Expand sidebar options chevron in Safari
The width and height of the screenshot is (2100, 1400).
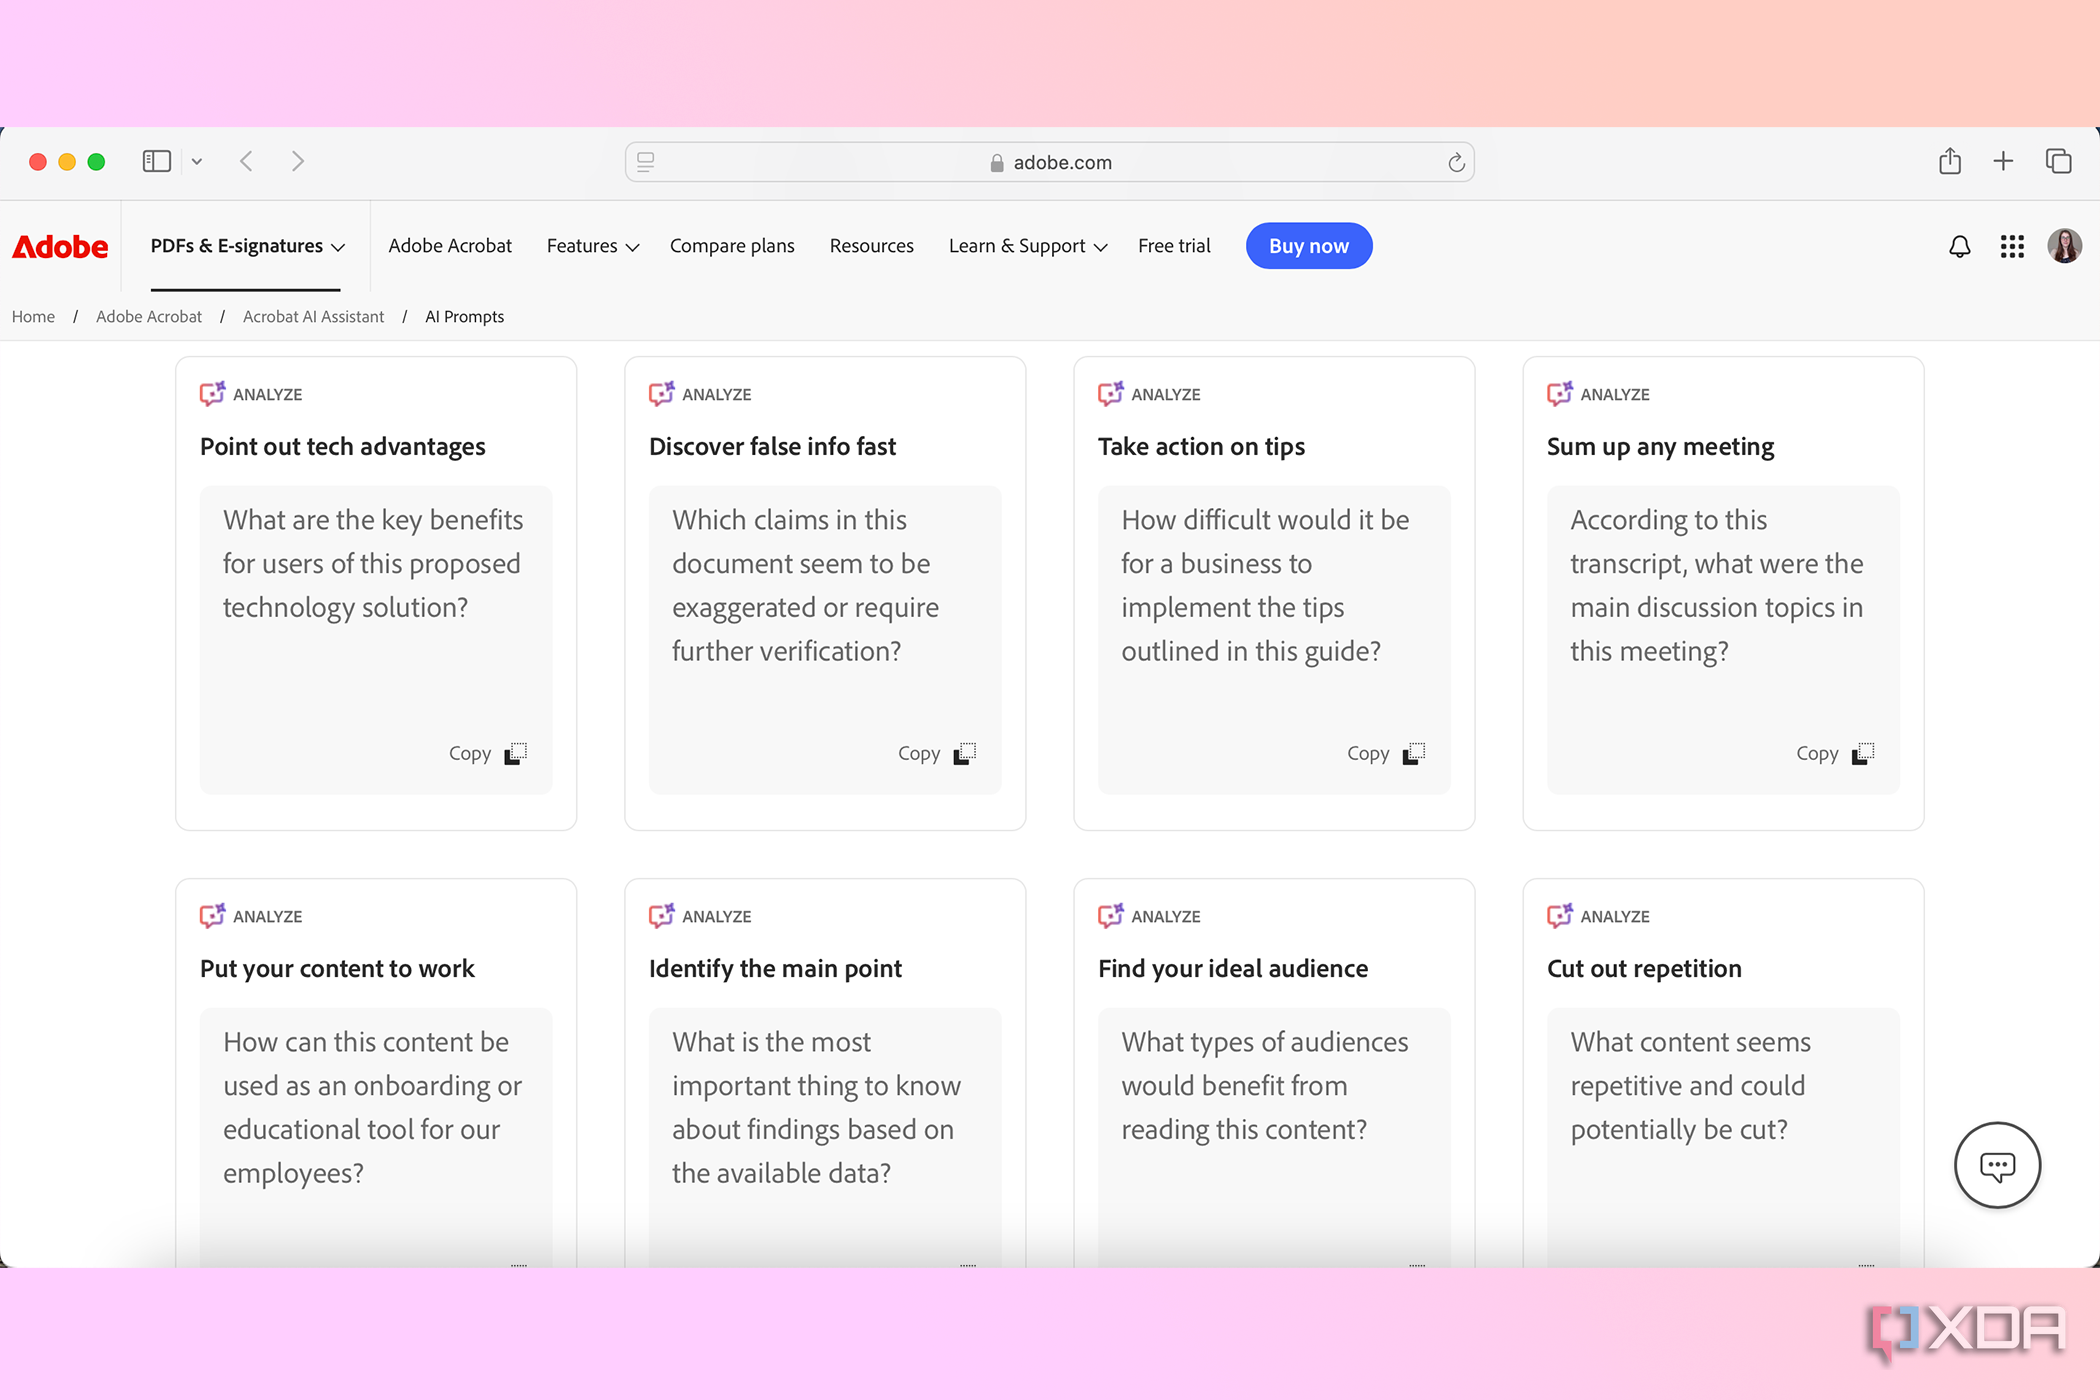[197, 162]
